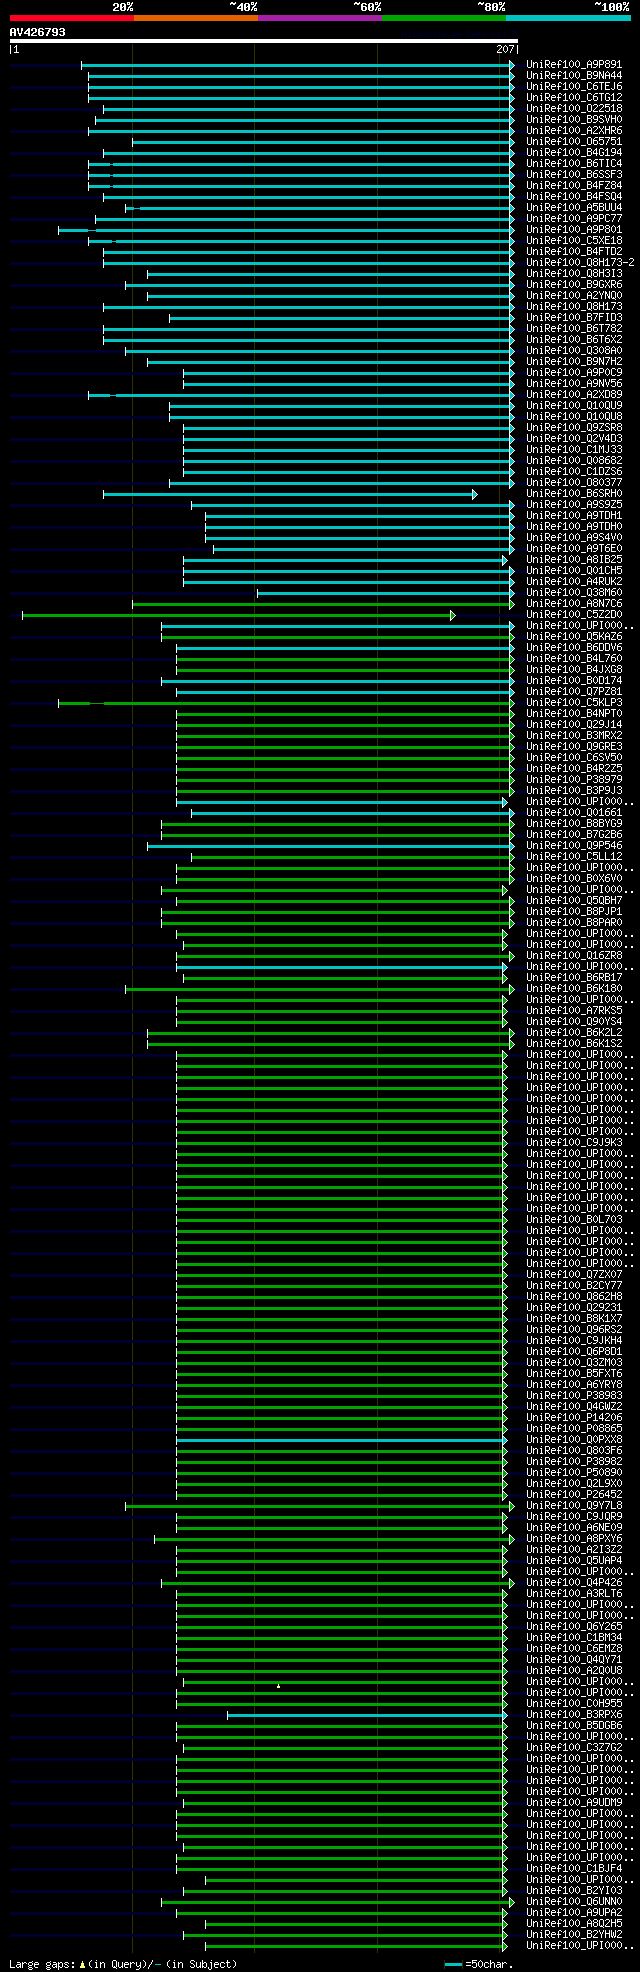Select label UniRef100_Q10QU9
This screenshot has height=1972, width=640.
coord(574,406)
